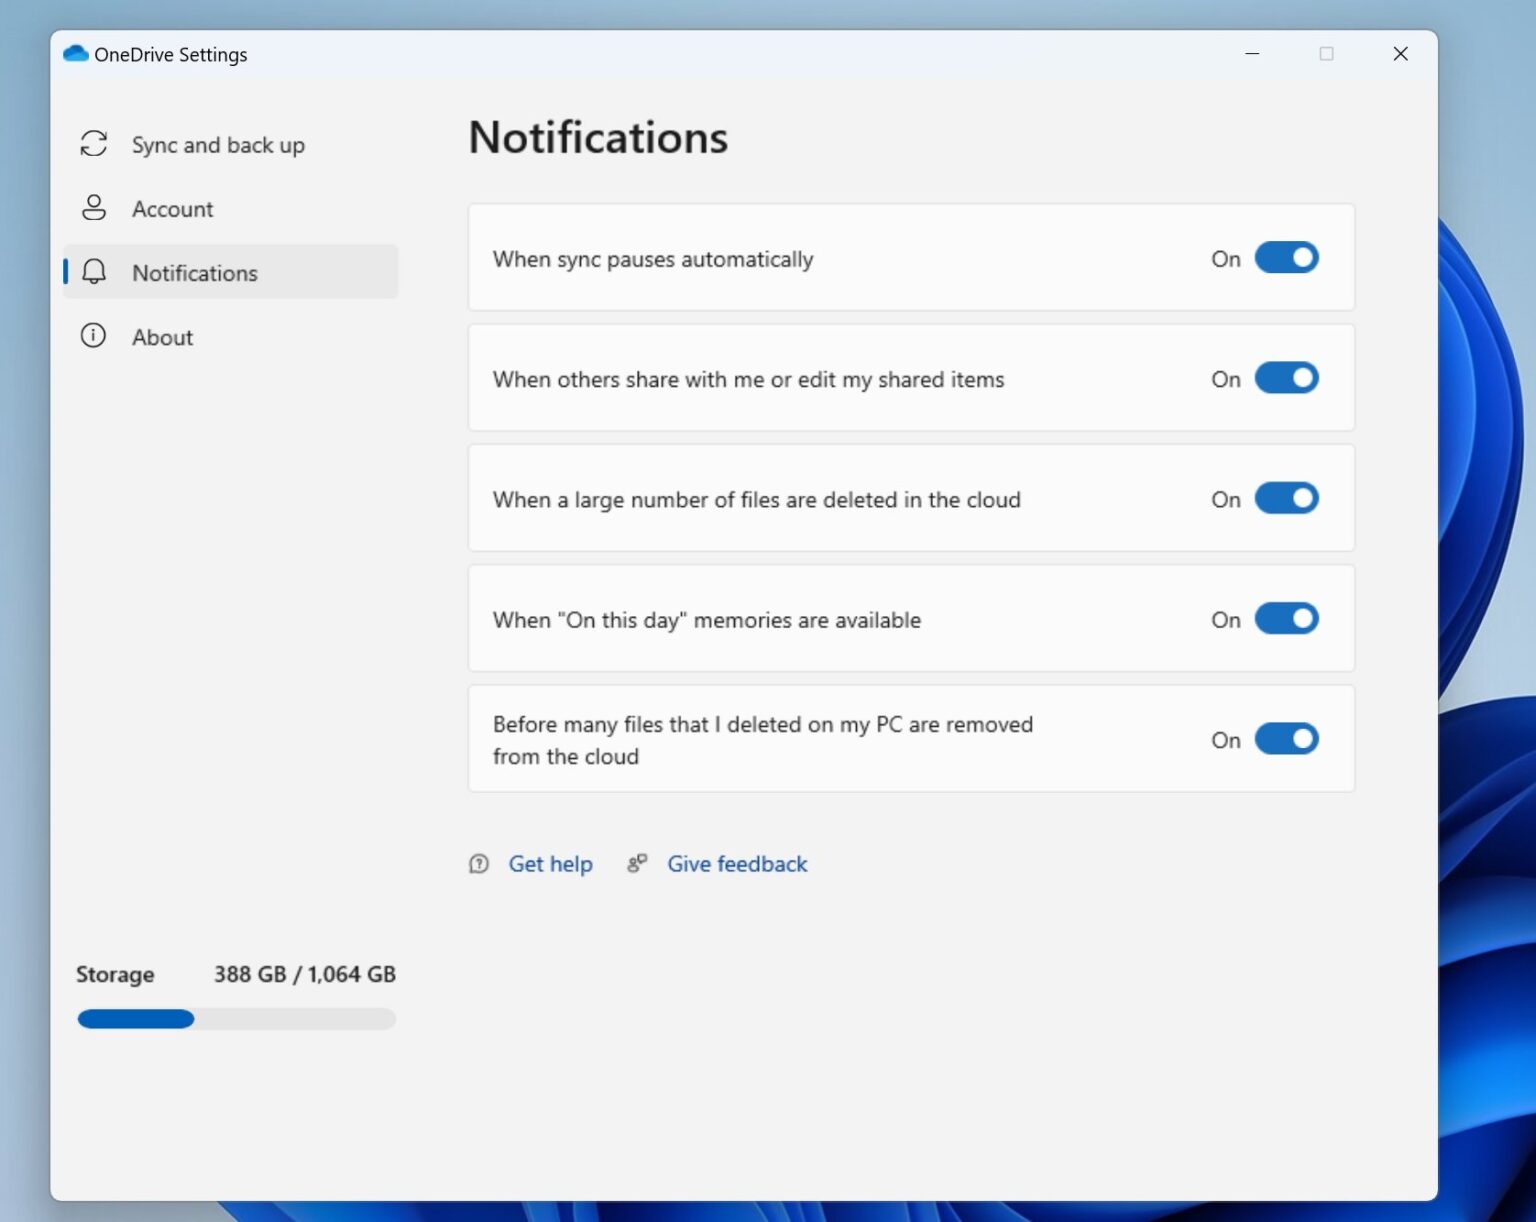The height and width of the screenshot is (1222, 1536).
Task: Click the storage usage progress bar
Action: point(236,1018)
